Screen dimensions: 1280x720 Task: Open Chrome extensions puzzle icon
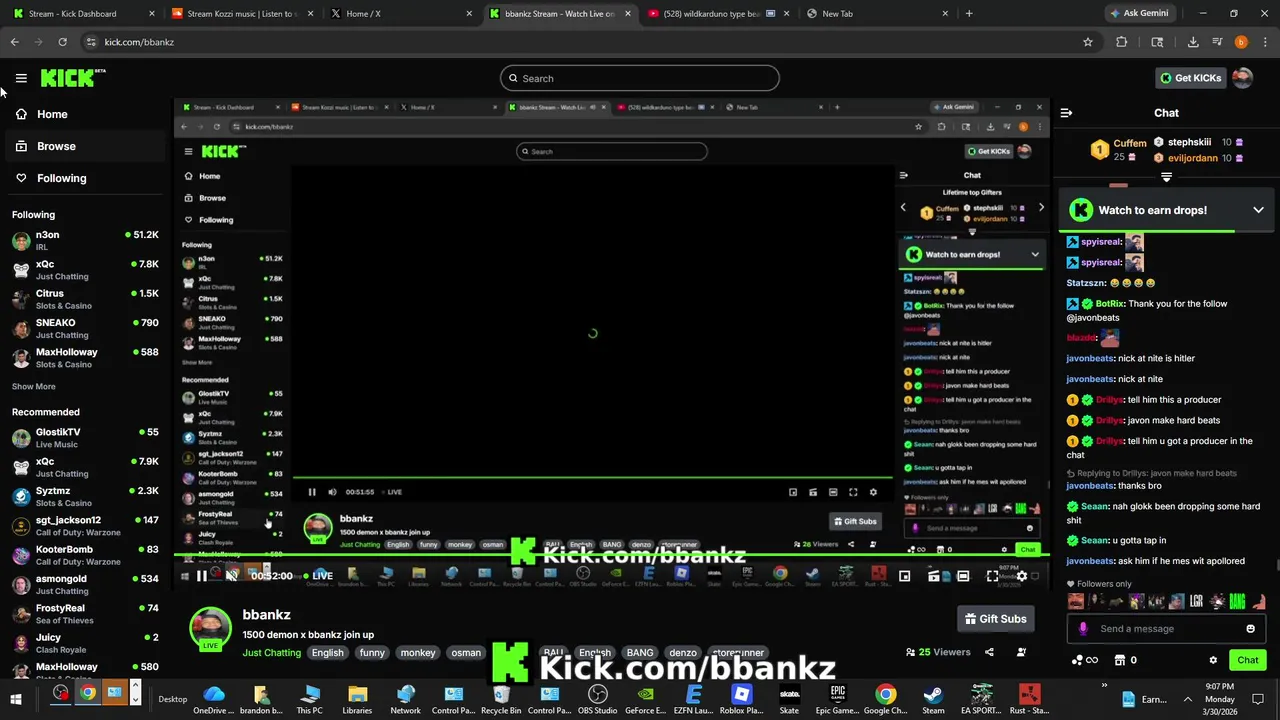point(1121,42)
